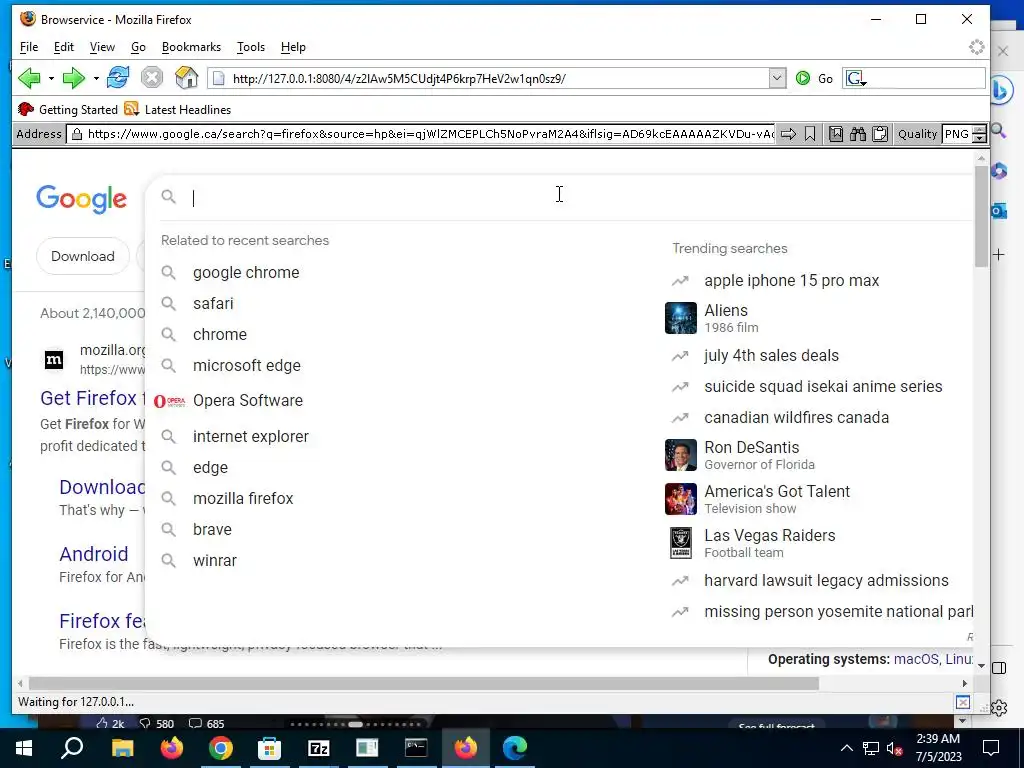This screenshot has height=768, width=1024.
Task: Select 'suicide squad isekai anime series' trend
Action: (823, 387)
